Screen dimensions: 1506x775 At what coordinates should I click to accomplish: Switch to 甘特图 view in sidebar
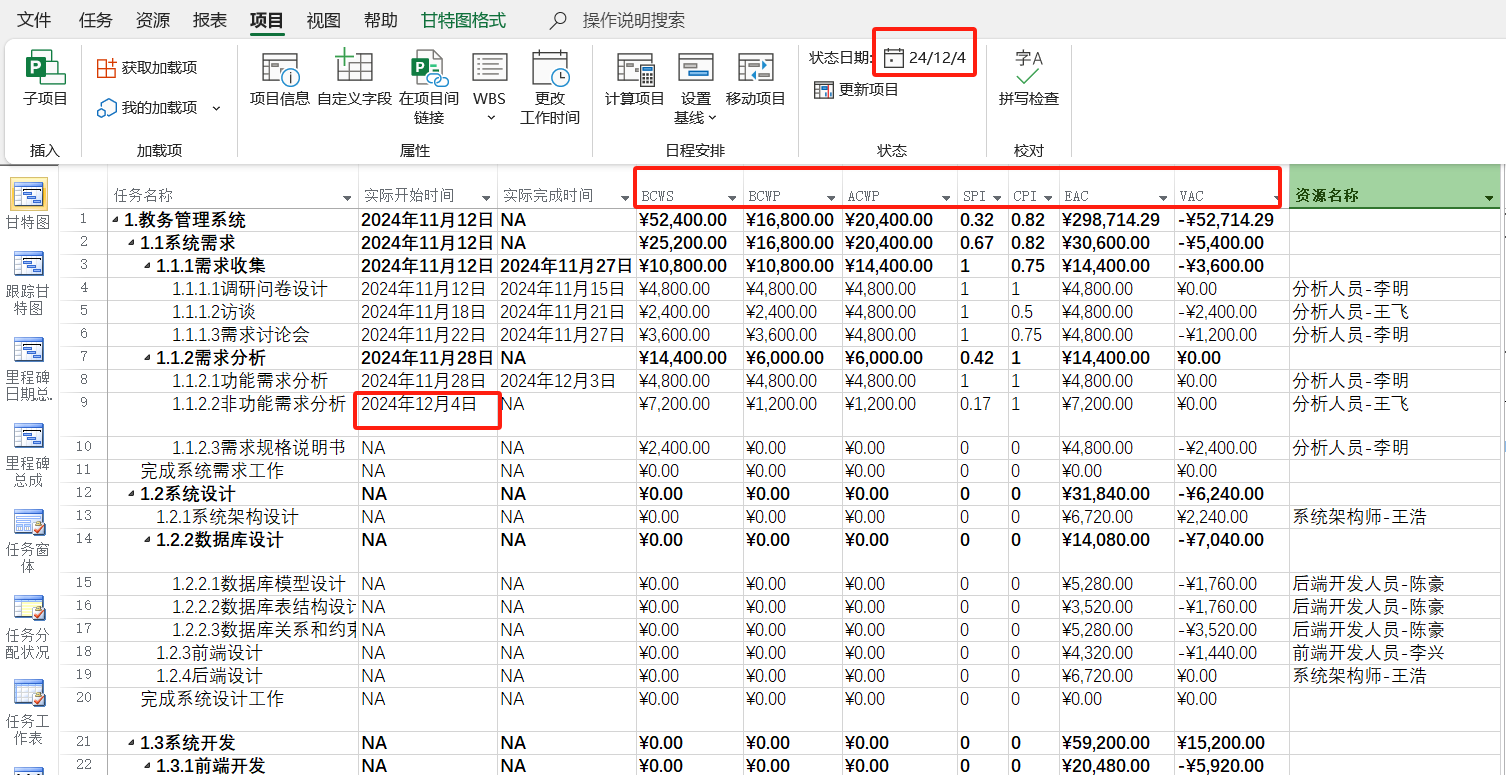(28, 204)
